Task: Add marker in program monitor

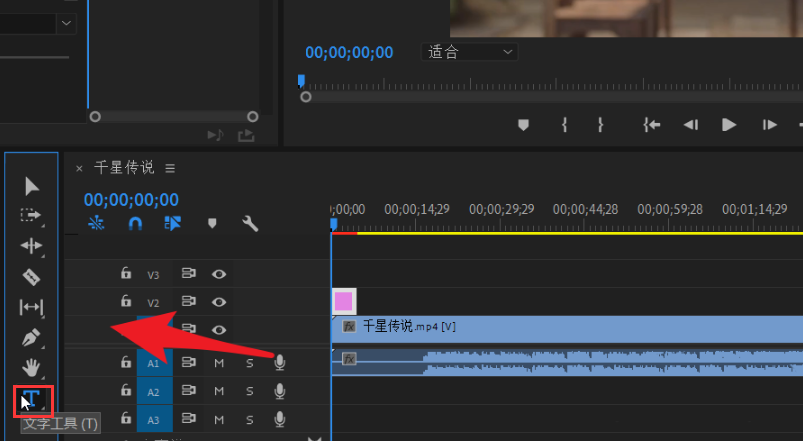Action: click(x=523, y=125)
